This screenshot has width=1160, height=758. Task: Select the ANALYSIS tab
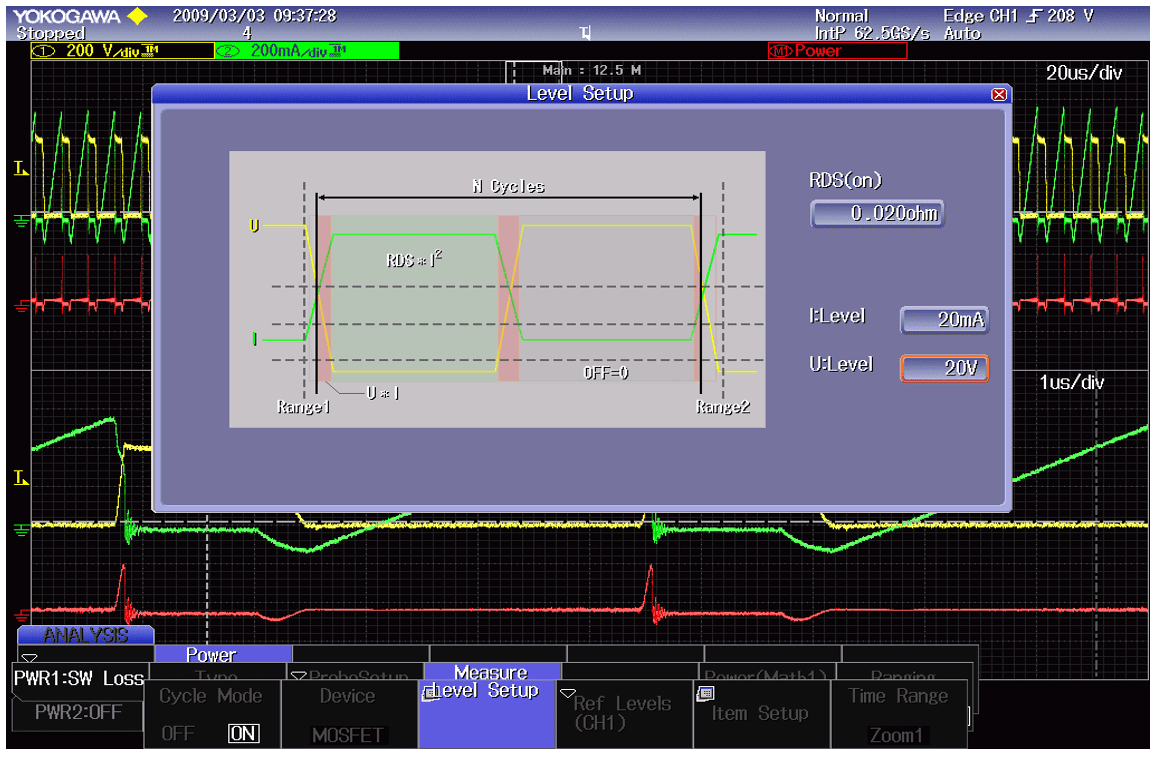point(85,635)
